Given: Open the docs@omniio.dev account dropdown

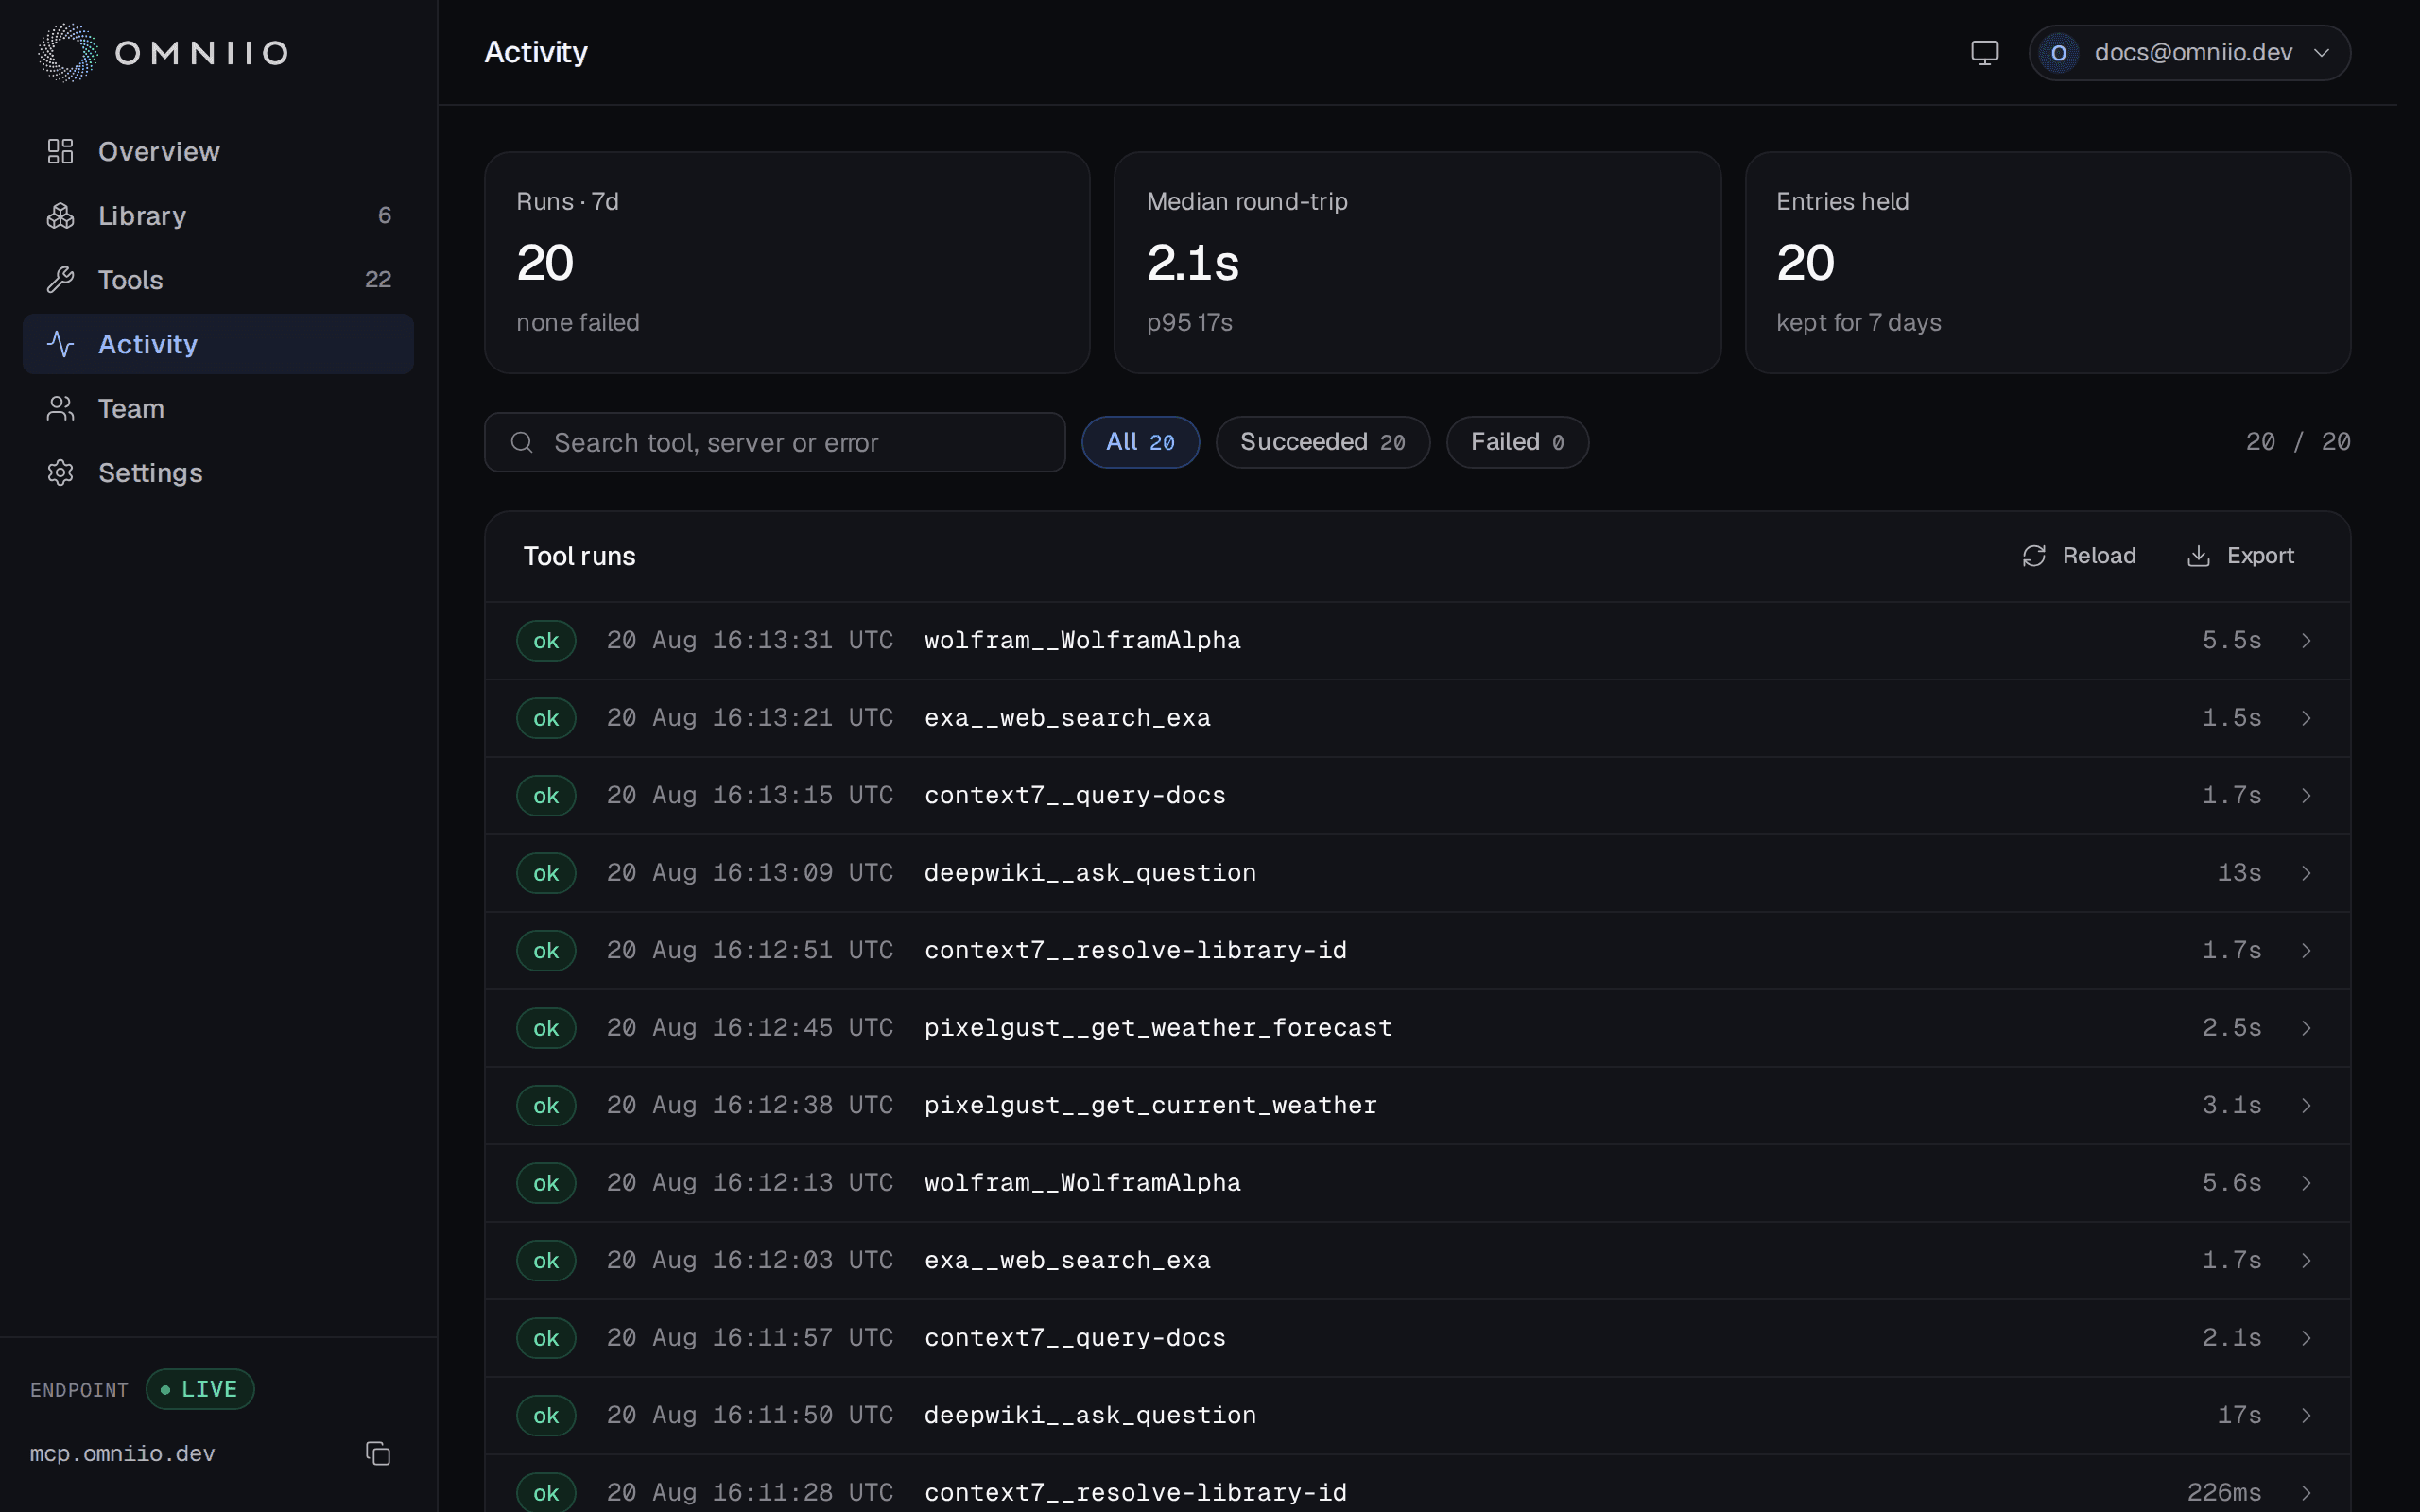Looking at the screenshot, I should point(2189,52).
